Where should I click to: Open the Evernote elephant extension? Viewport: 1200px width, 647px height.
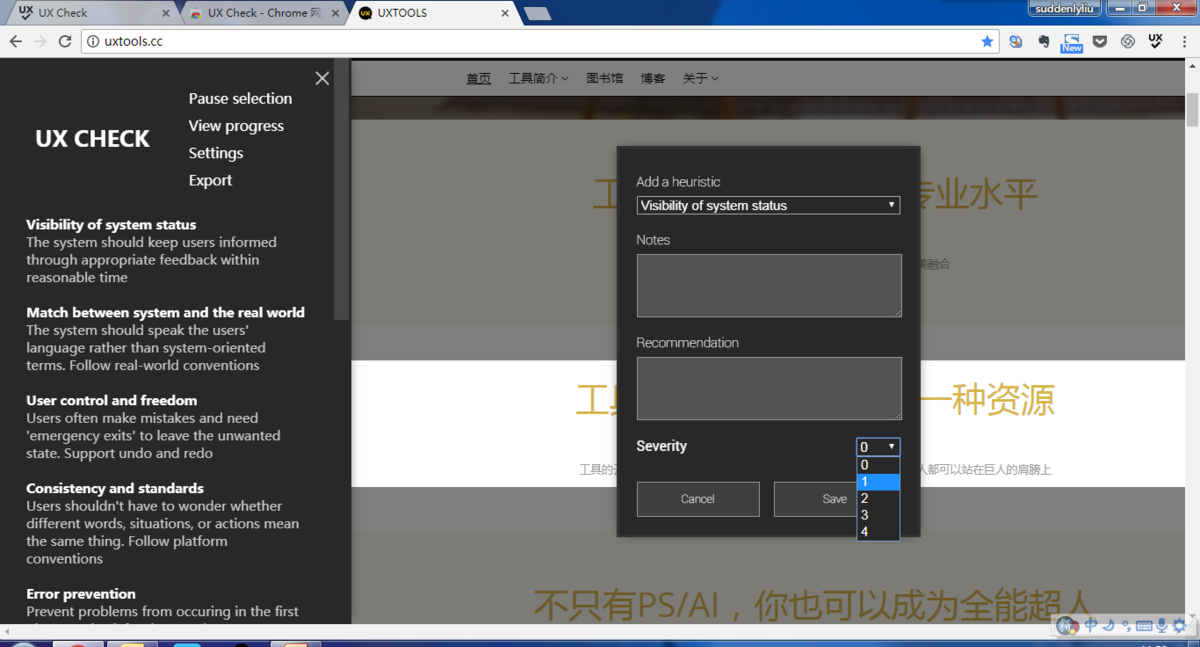point(1044,41)
